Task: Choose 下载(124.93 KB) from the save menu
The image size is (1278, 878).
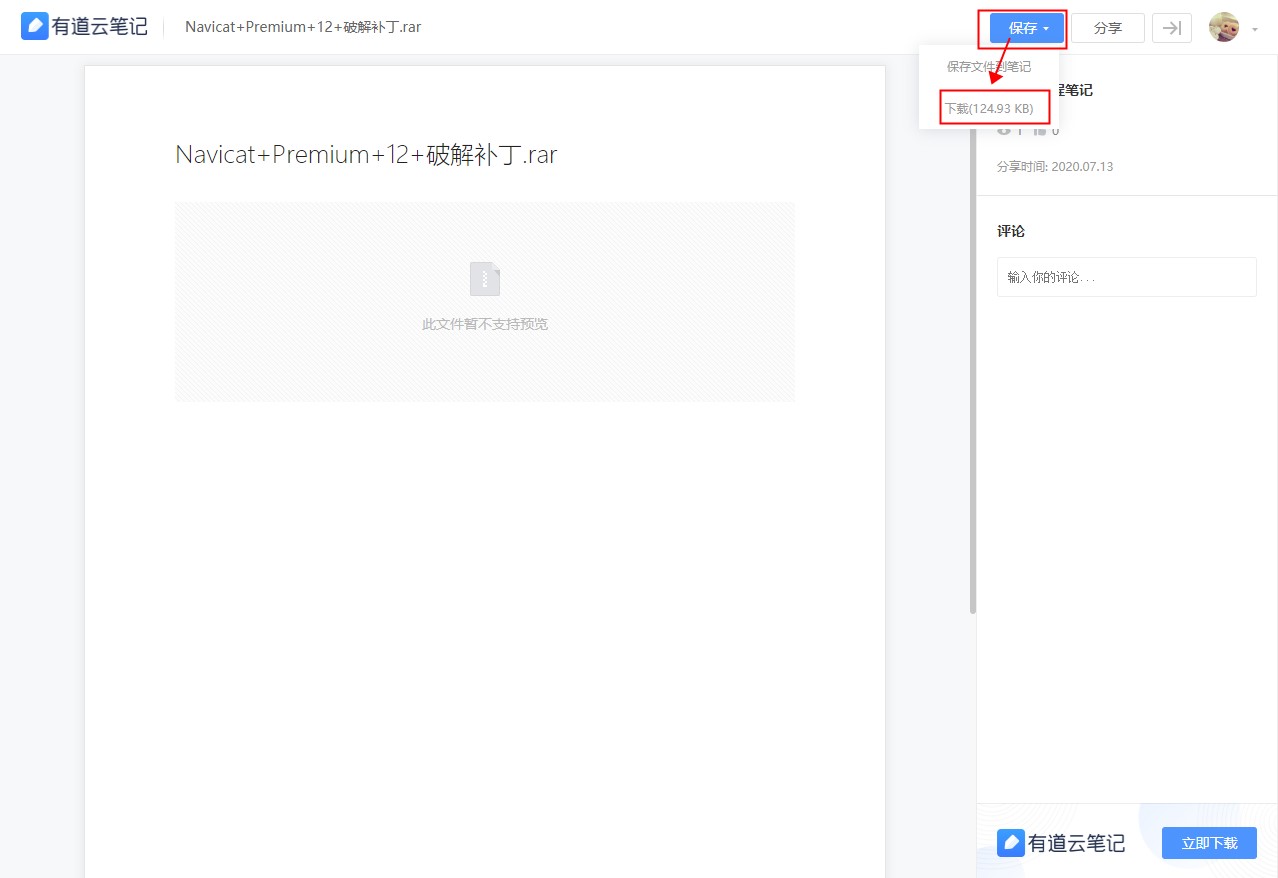Action: tap(989, 108)
